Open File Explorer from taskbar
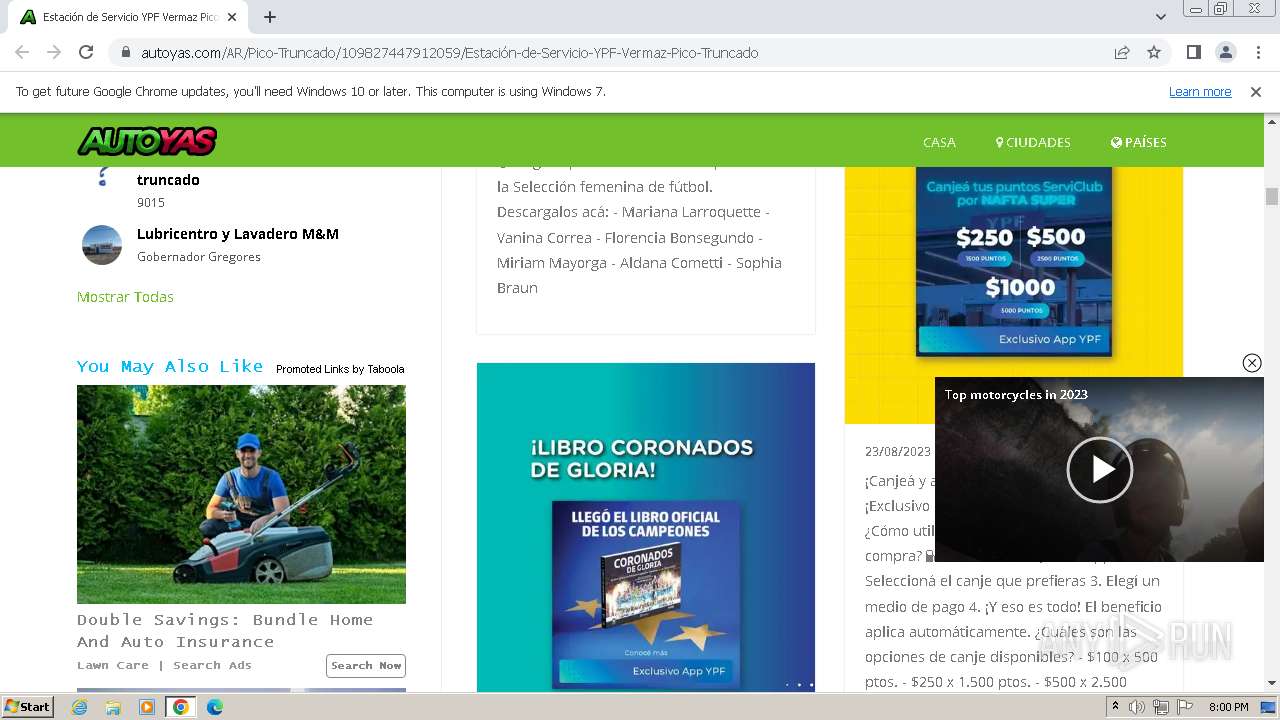Image resolution: width=1280 pixels, height=720 pixels. click(x=113, y=707)
